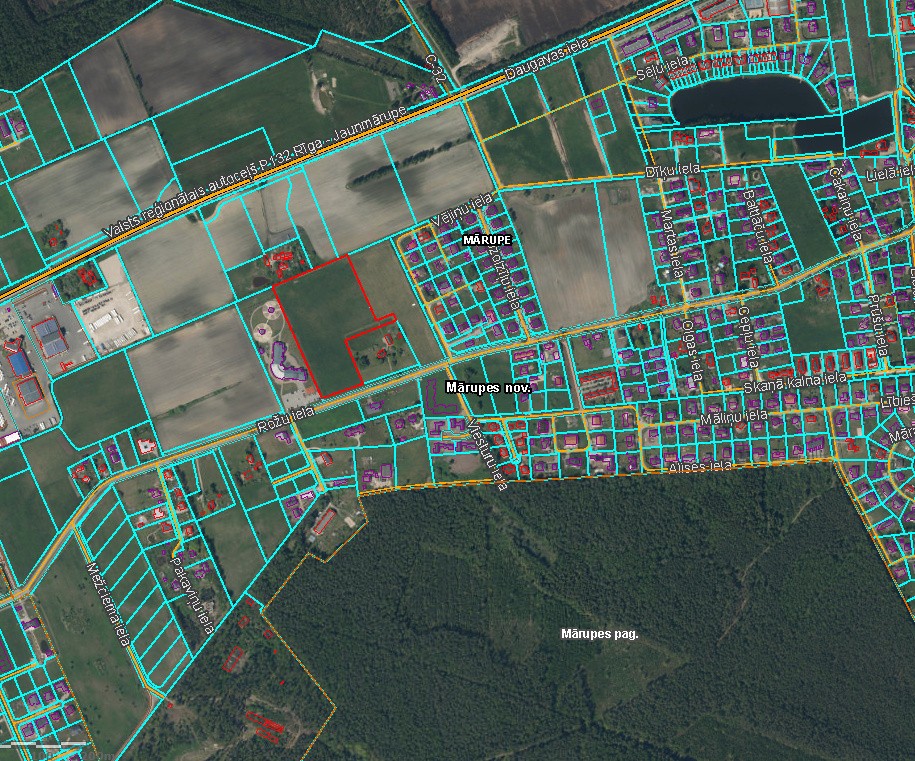915x761 pixels.
Task: Select the Dīķu iela street label
Action: tap(673, 170)
